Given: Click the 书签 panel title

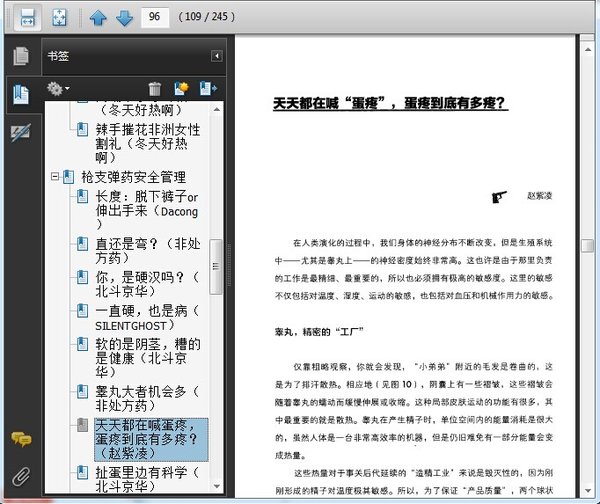Looking at the screenshot, I should pos(58,56).
